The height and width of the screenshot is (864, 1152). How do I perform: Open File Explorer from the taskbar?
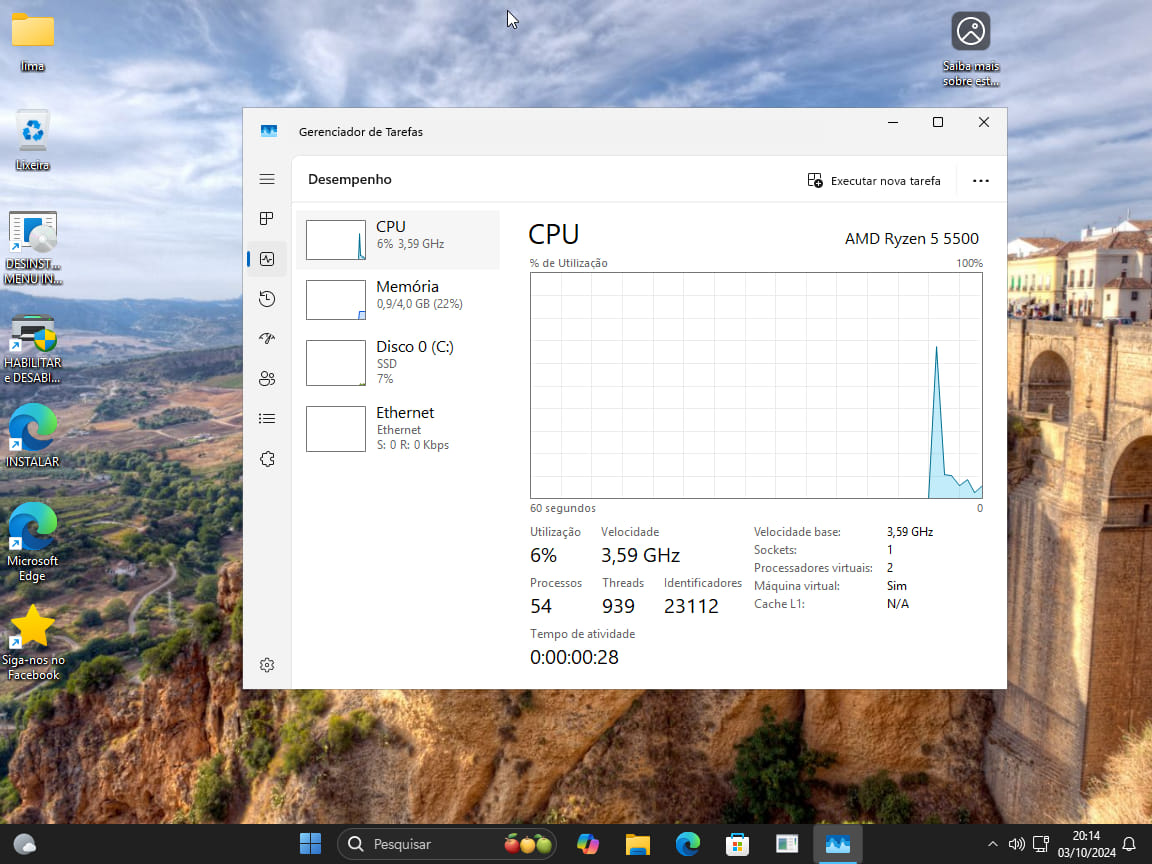[x=637, y=844]
